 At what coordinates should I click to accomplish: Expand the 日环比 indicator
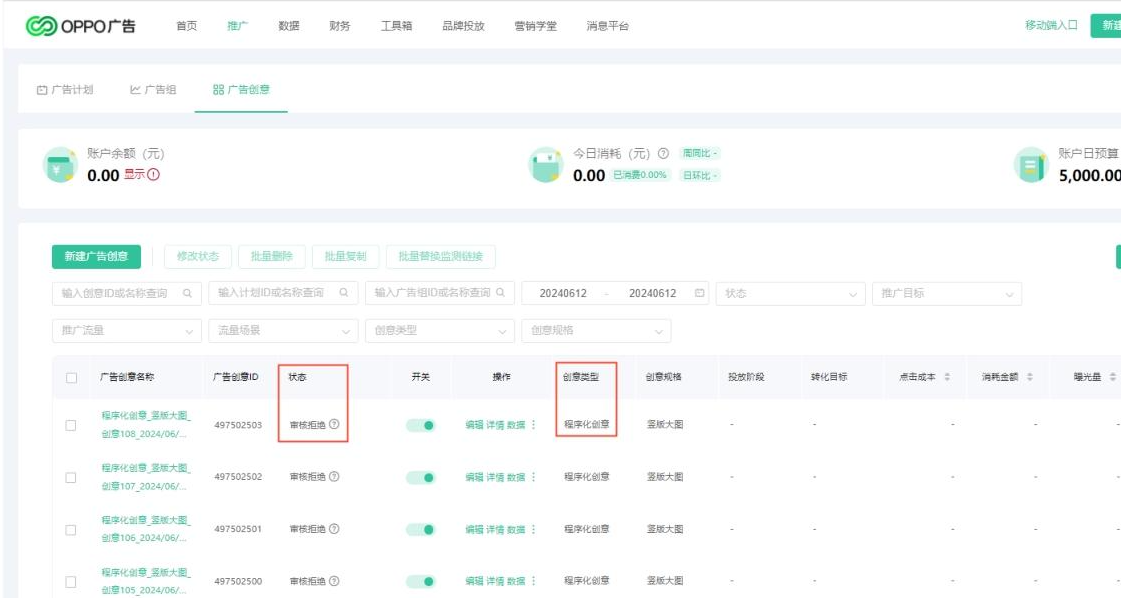699,175
